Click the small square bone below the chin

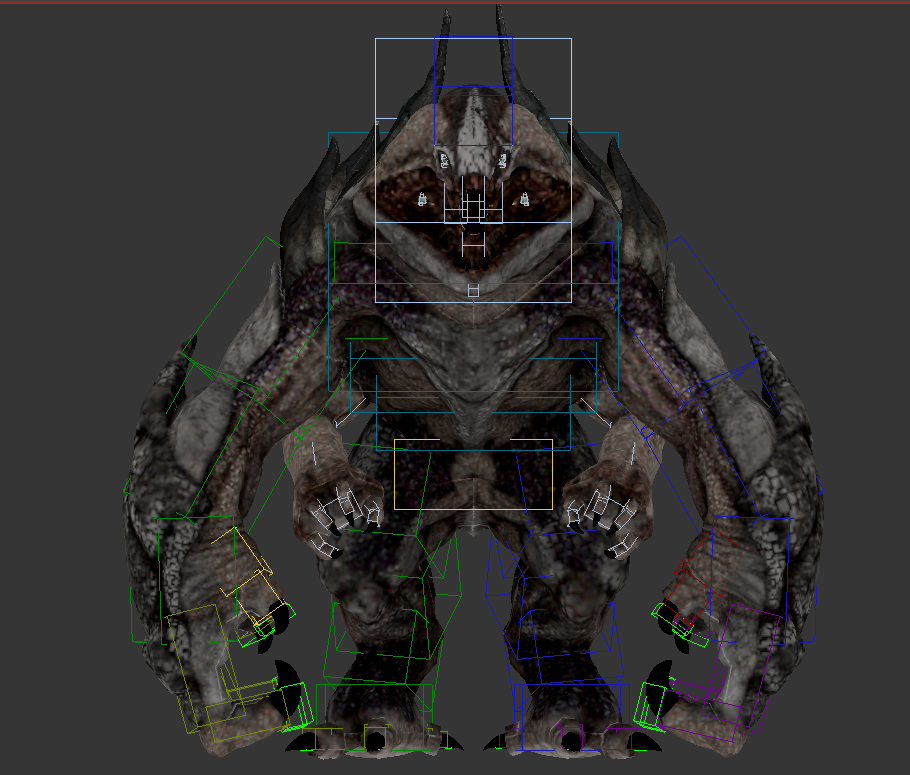click(473, 290)
